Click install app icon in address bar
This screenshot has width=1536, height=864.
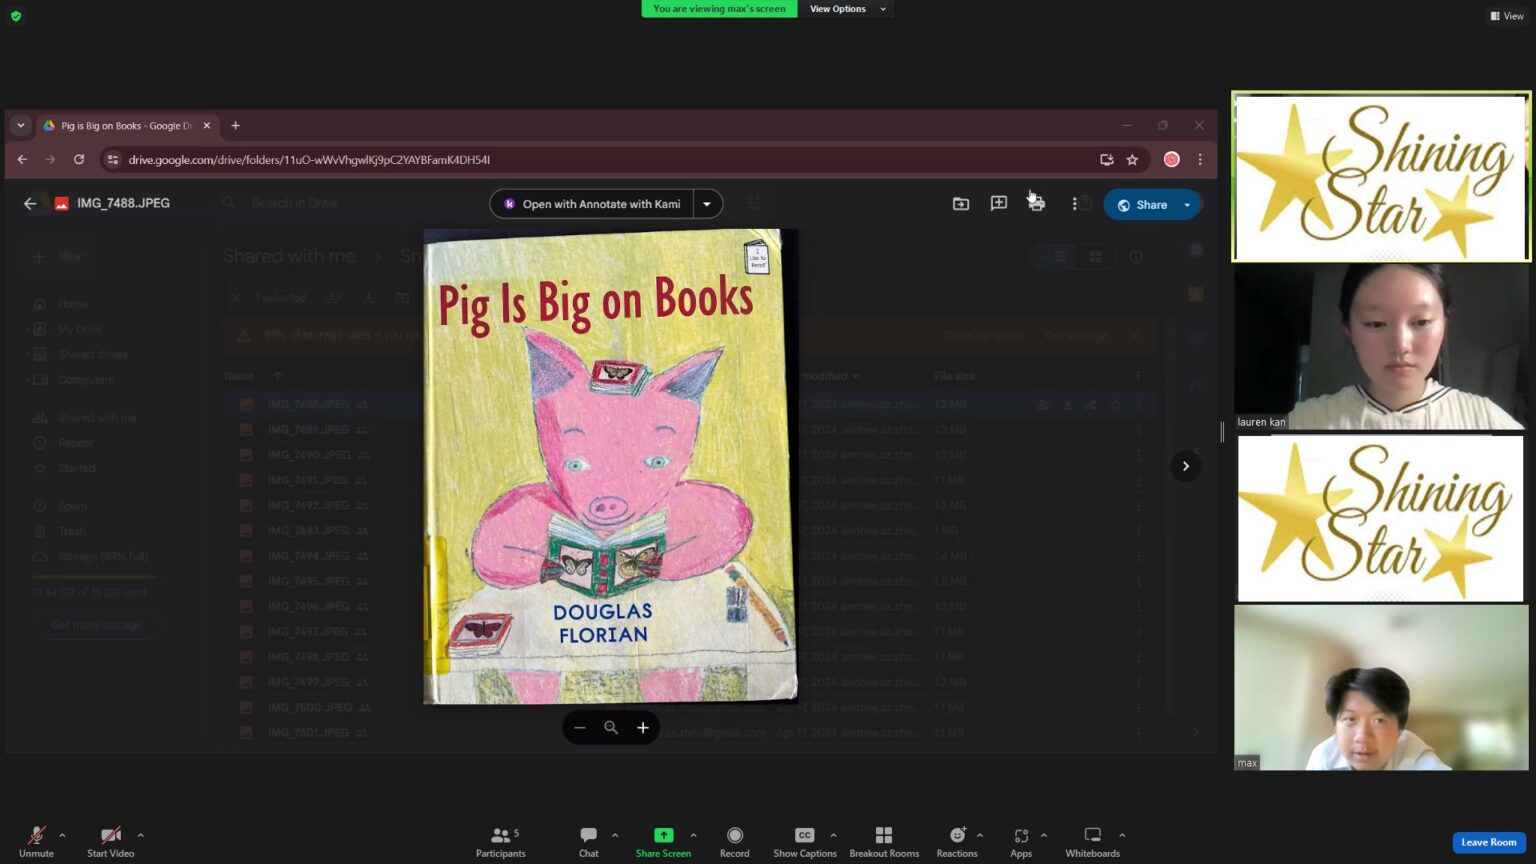pos(1106,160)
